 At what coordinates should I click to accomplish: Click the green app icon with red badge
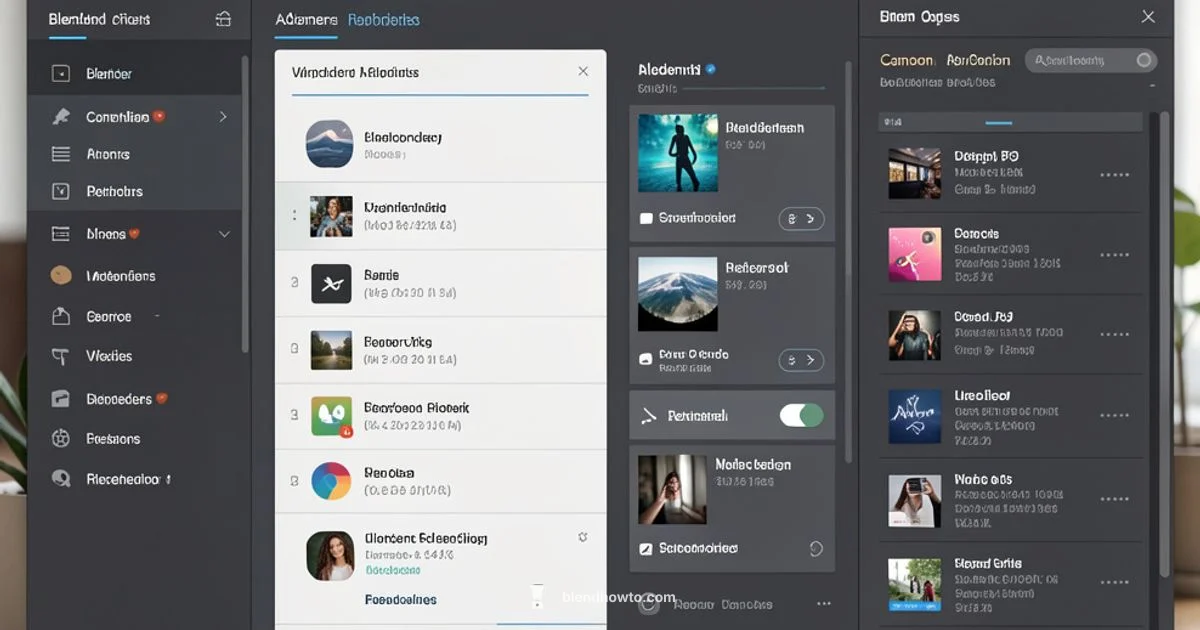(x=331, y=415)
